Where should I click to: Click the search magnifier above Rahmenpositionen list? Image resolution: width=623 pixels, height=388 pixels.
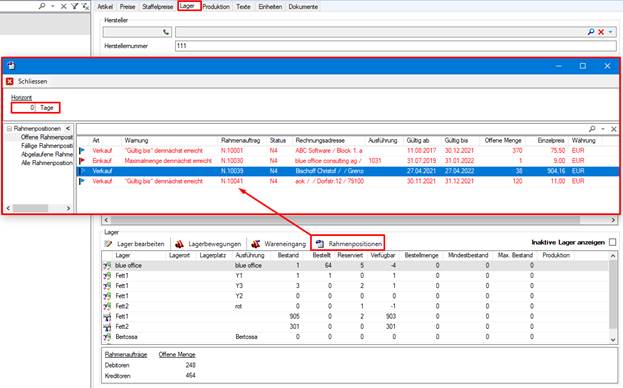coord(592,129)
